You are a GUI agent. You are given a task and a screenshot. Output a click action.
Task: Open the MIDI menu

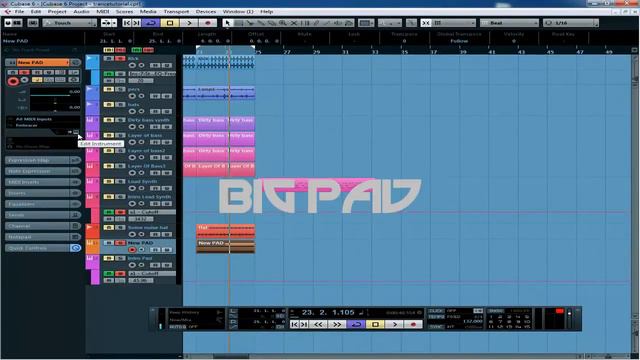point(103,11)
